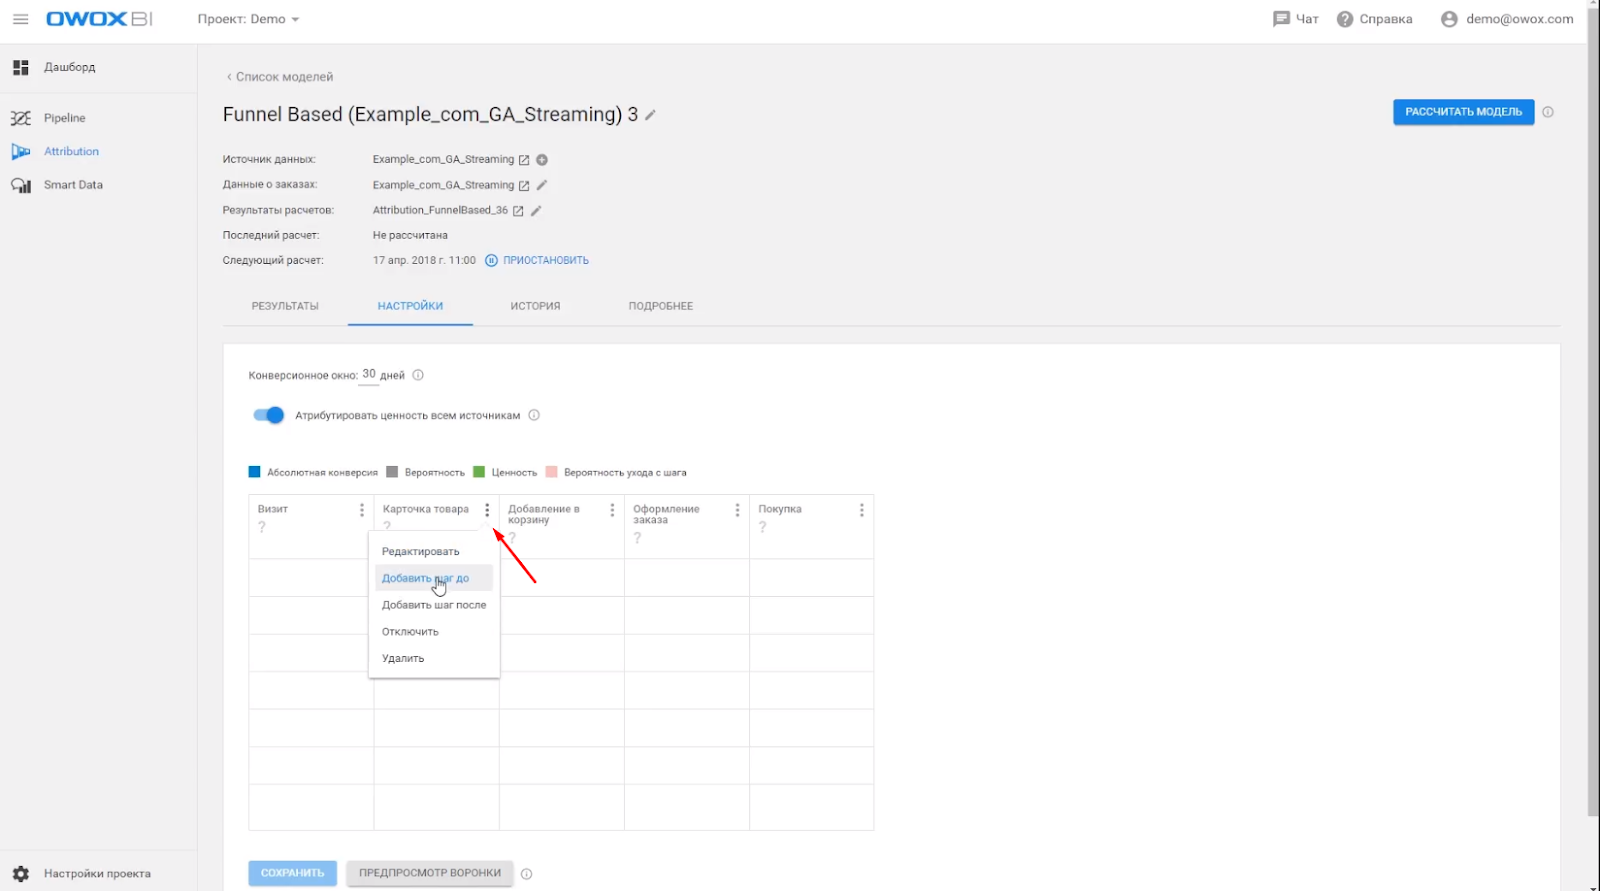Open options menu for Покупка step
The height and width of the screenshot is (891, 1600).
(x=861, y=510)
